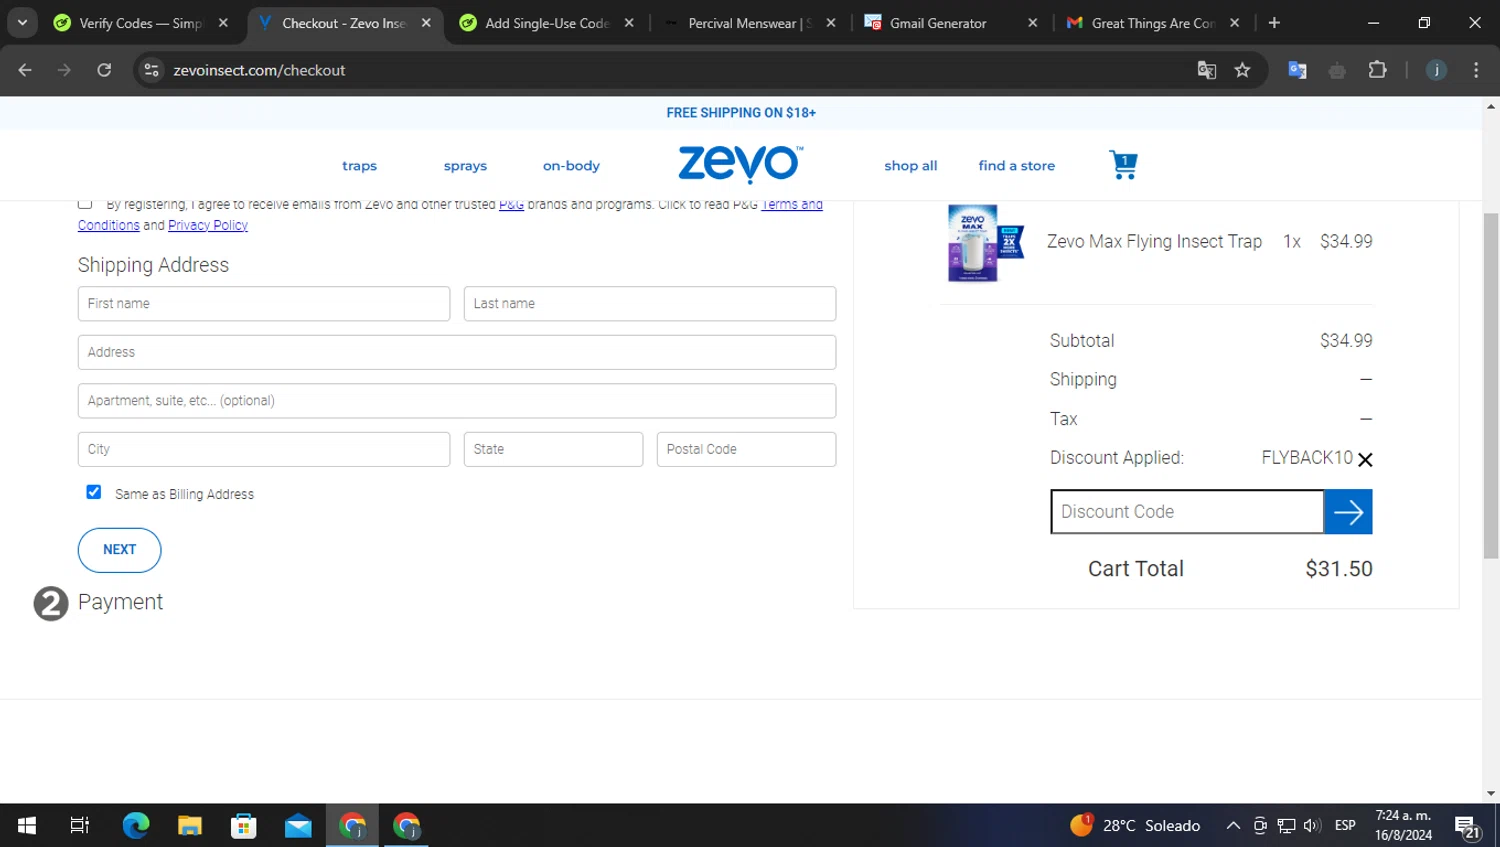Open the Windows Start menu
The width and height of the screenshot is (1500, 847).
(27, 825)
